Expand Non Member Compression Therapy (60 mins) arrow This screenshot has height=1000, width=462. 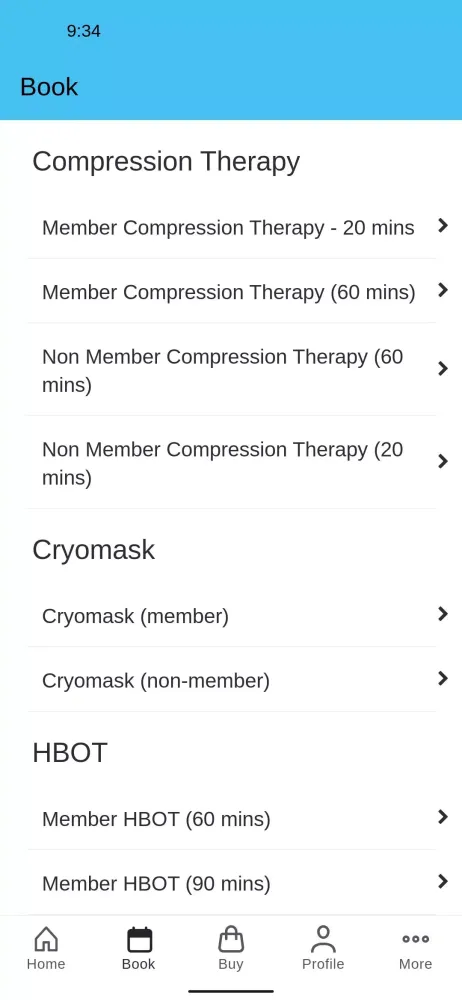click(x=443, y=369)
